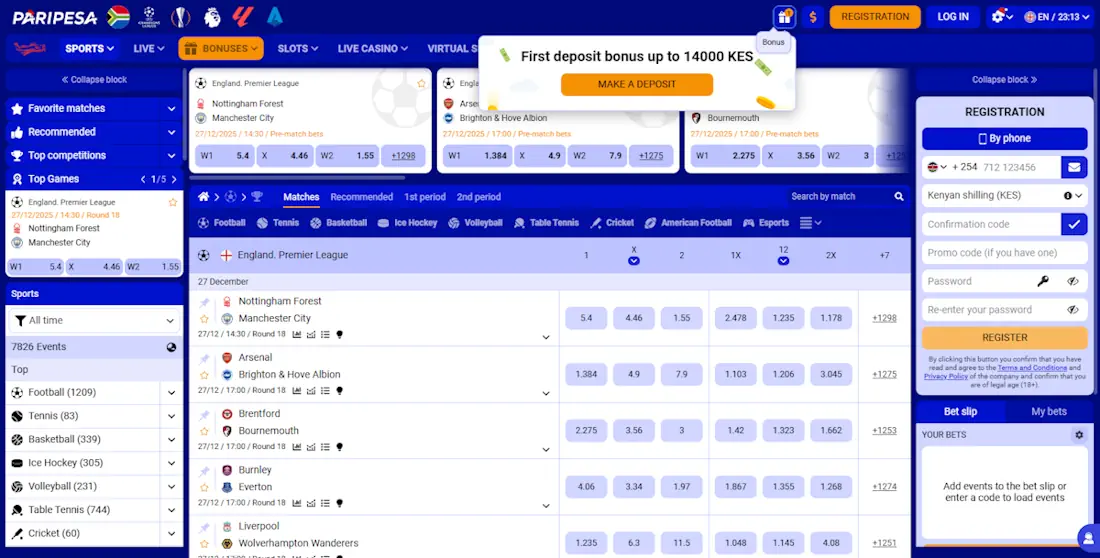Click the REGISTRATION header button
Viewport: 1100px width, 558px height.
coord(875,17)
